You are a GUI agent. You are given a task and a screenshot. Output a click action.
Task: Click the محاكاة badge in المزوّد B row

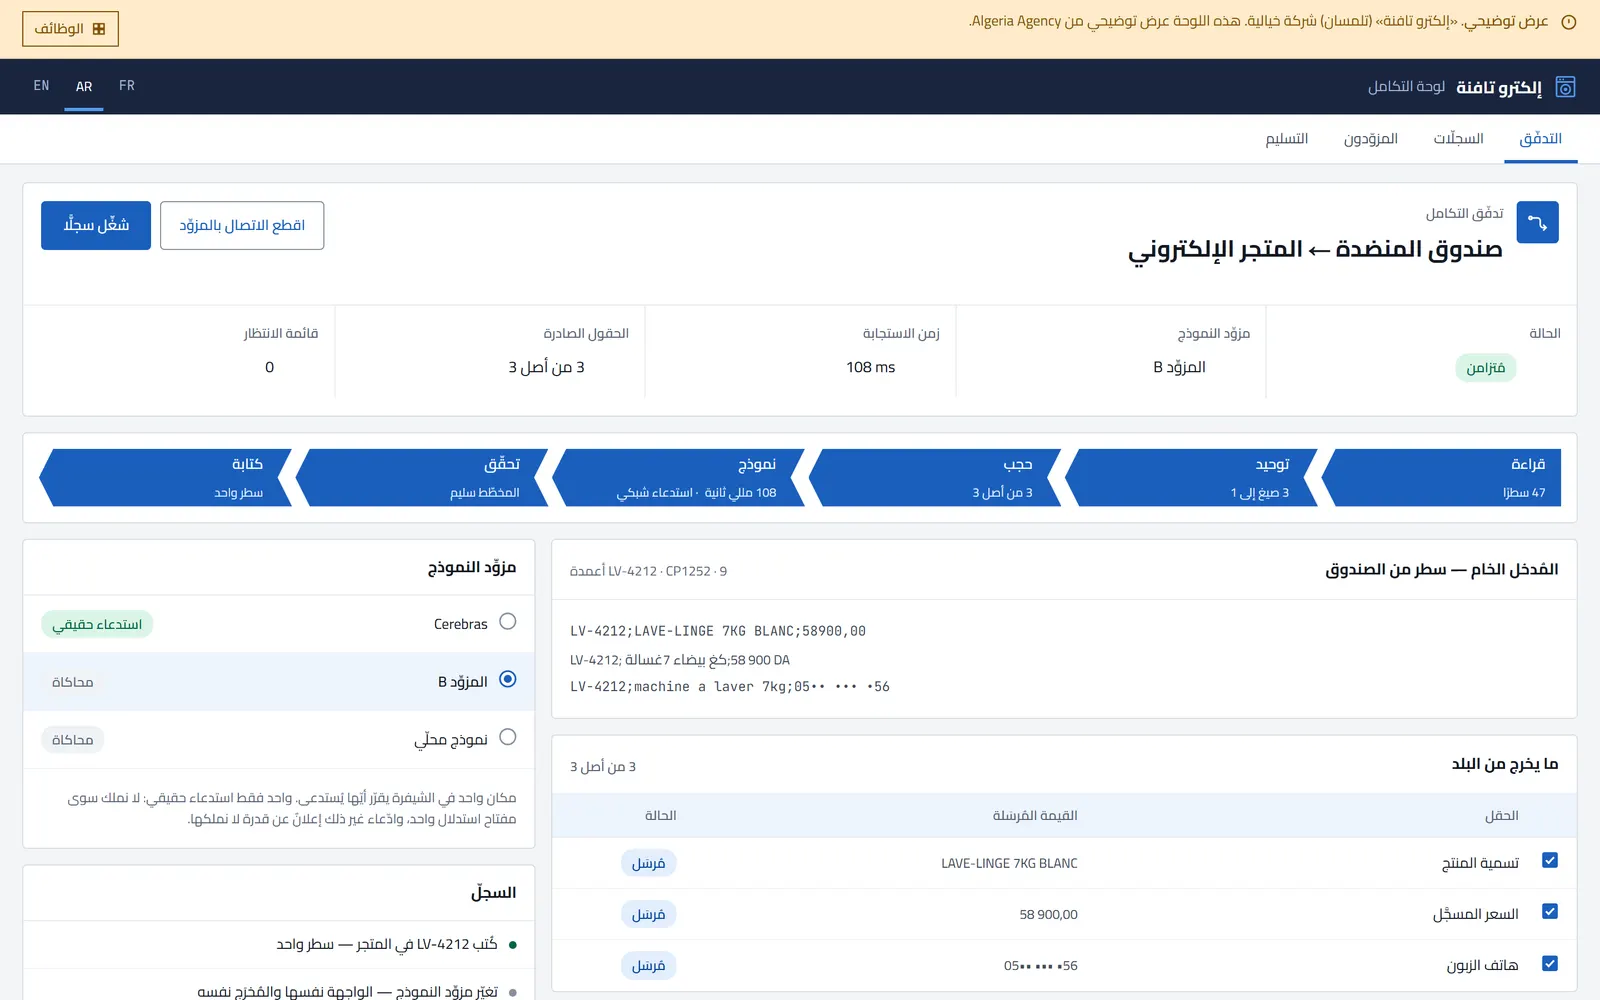(x=73, y=682)
